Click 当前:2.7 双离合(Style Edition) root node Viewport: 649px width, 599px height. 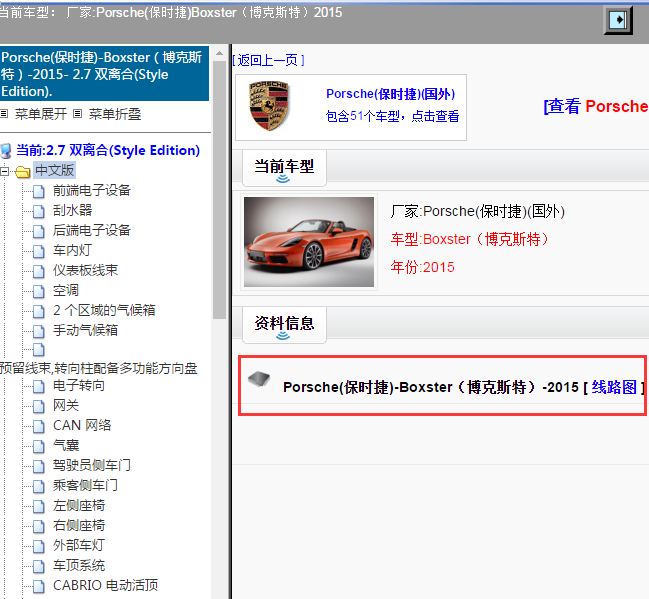pos(108,150)
